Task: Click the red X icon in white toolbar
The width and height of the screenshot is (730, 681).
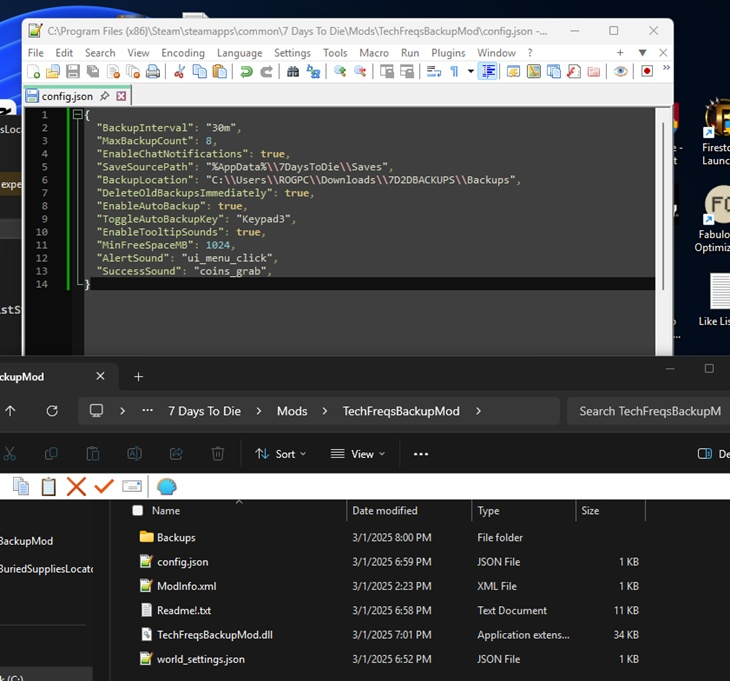Action: pos(76,486)
